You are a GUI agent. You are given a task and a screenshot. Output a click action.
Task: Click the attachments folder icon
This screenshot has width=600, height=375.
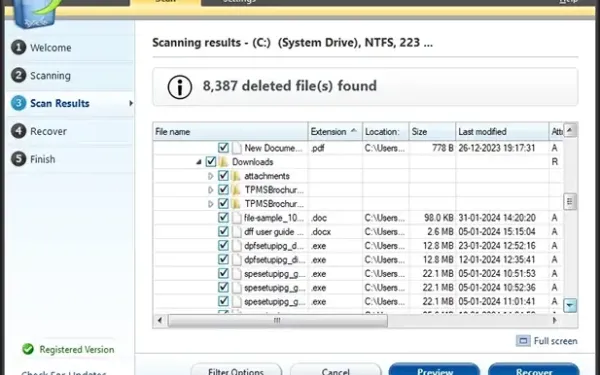click(236, 176)
